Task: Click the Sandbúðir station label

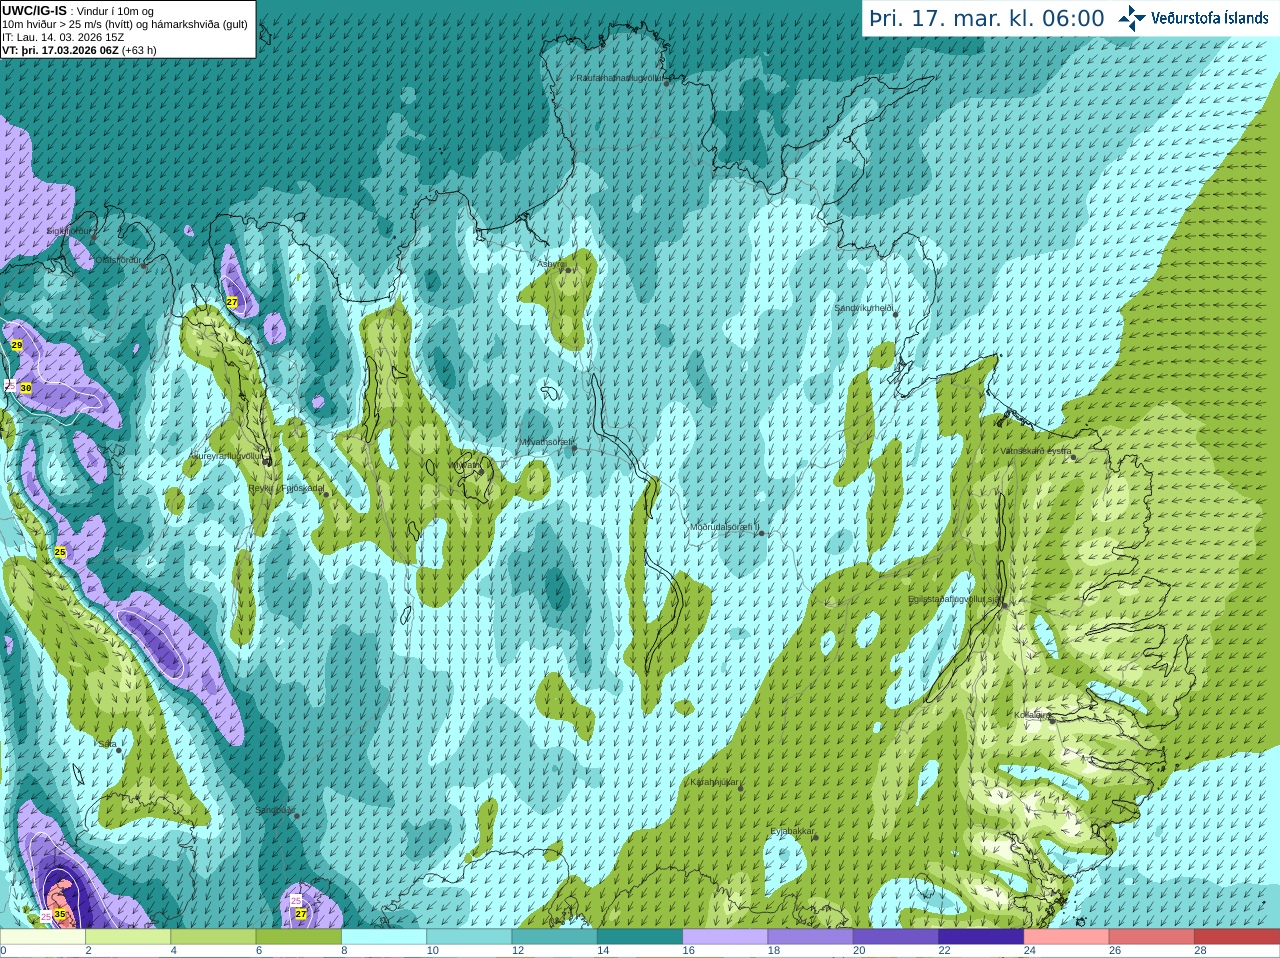Action: [275, 810]
